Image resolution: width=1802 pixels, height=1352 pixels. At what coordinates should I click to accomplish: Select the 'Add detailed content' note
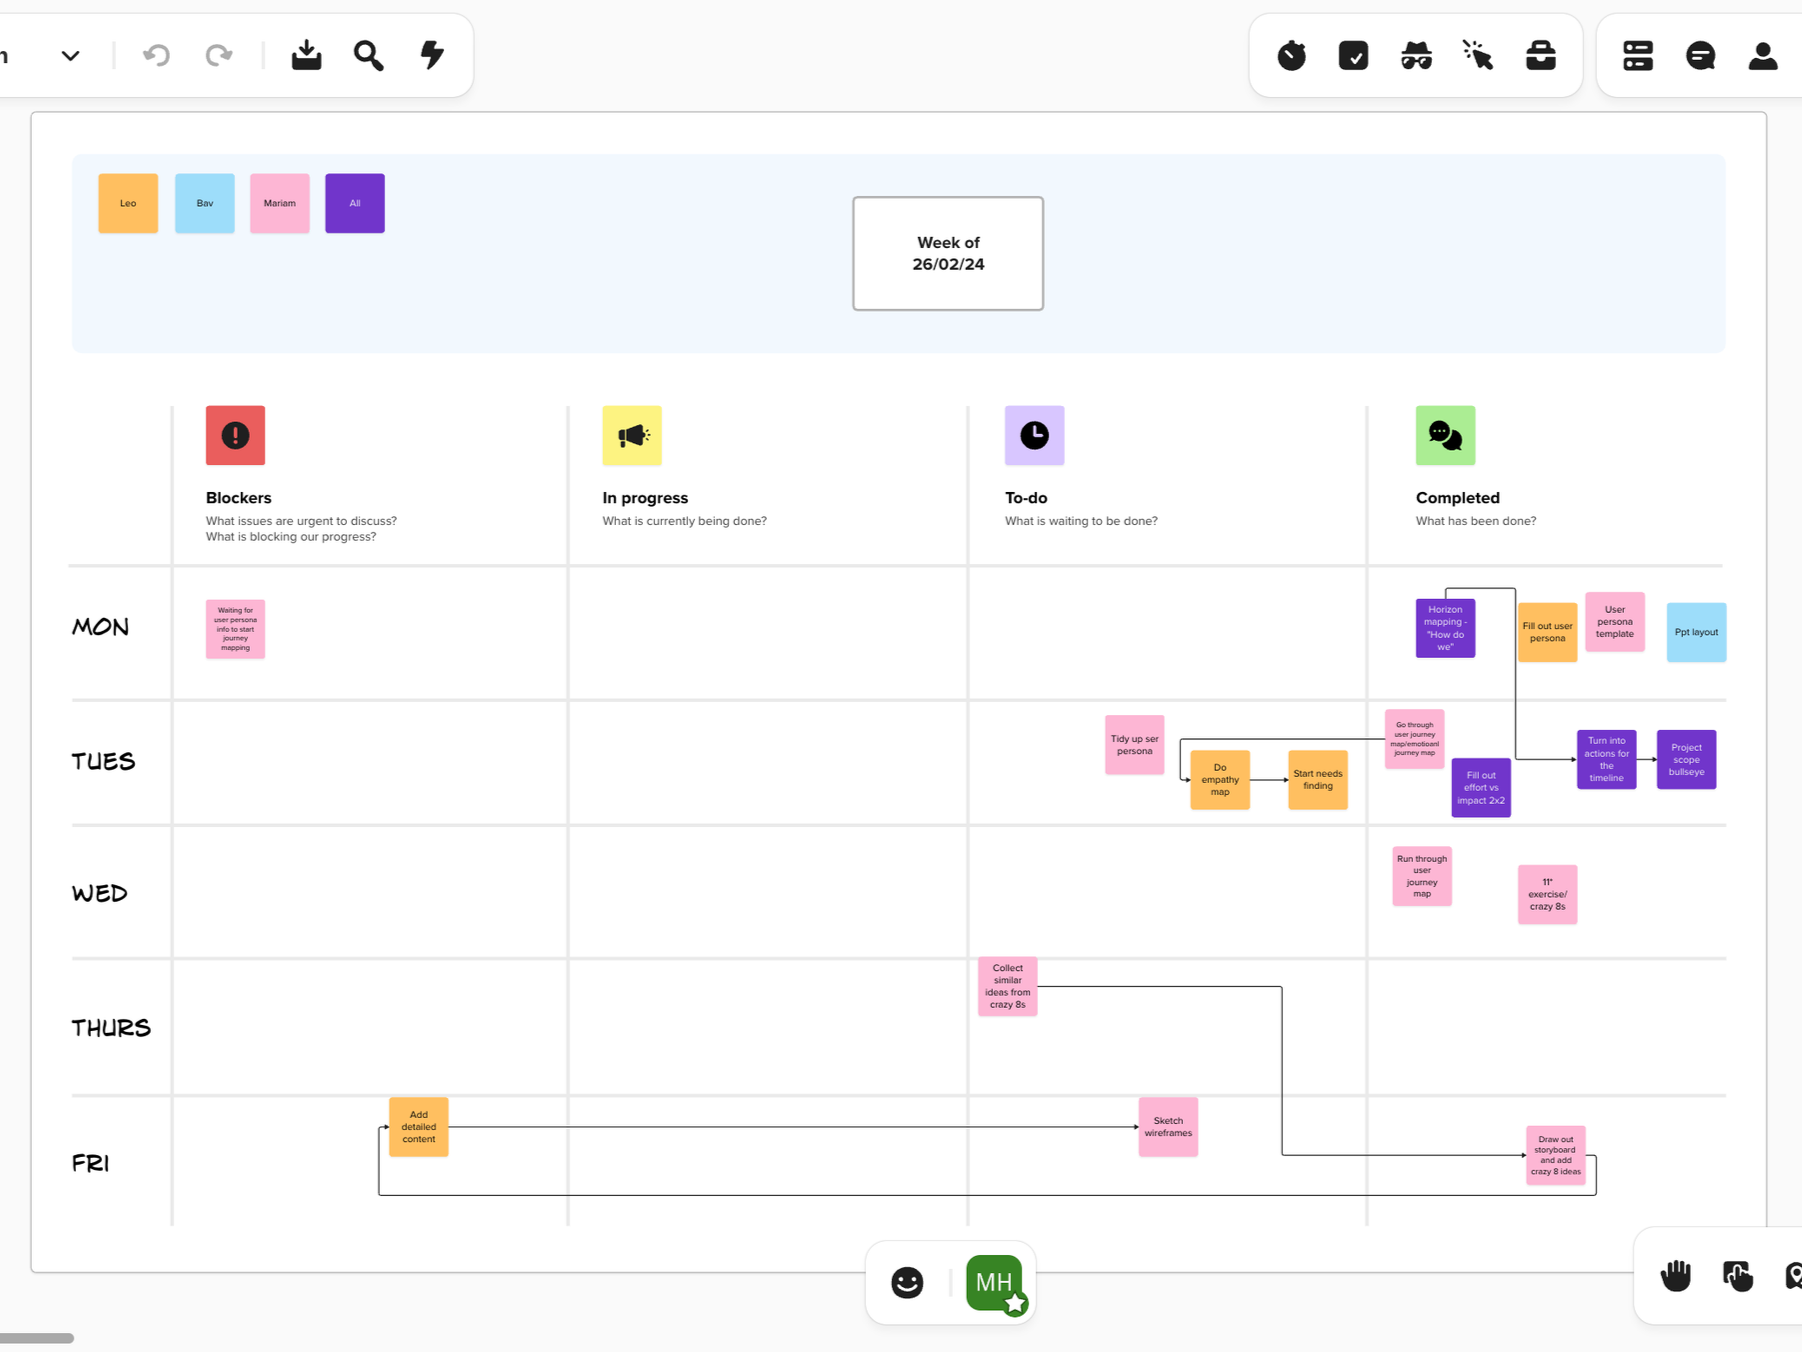tap(419, 1127)
